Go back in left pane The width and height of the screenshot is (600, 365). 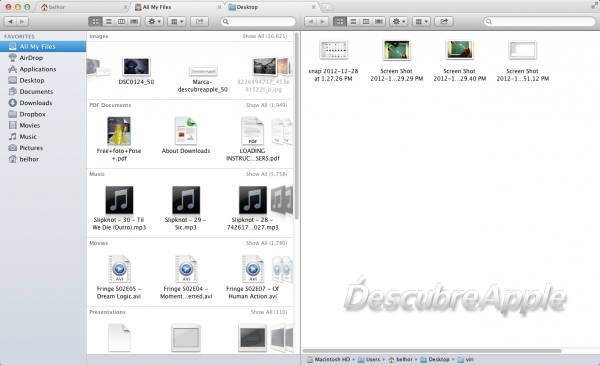coord(10,21)
